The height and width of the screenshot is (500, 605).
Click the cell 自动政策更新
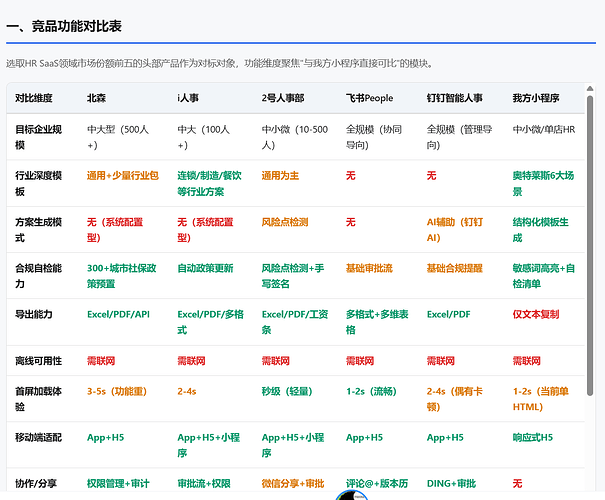(205, 268)
